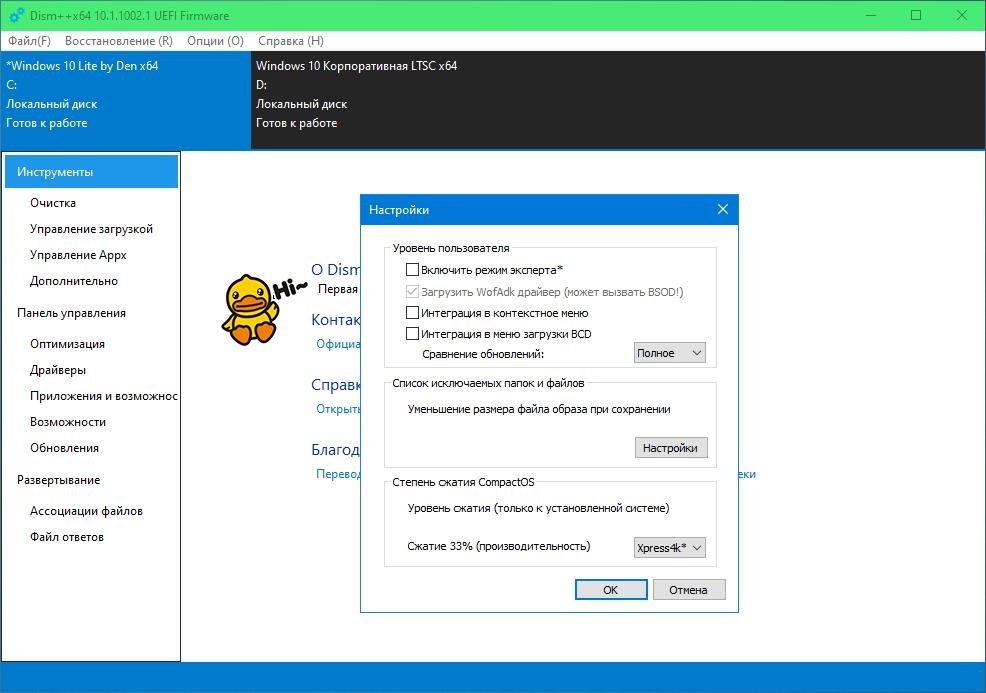This screenshot has width=986, height=693.
Task: Select Windows 10 Lite by Den image
Action: [82, 95]
